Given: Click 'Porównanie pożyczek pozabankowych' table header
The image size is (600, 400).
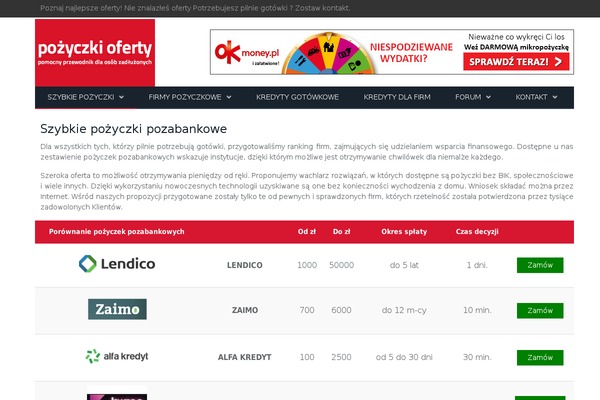Looking at the screenshot, I should 116,232.
